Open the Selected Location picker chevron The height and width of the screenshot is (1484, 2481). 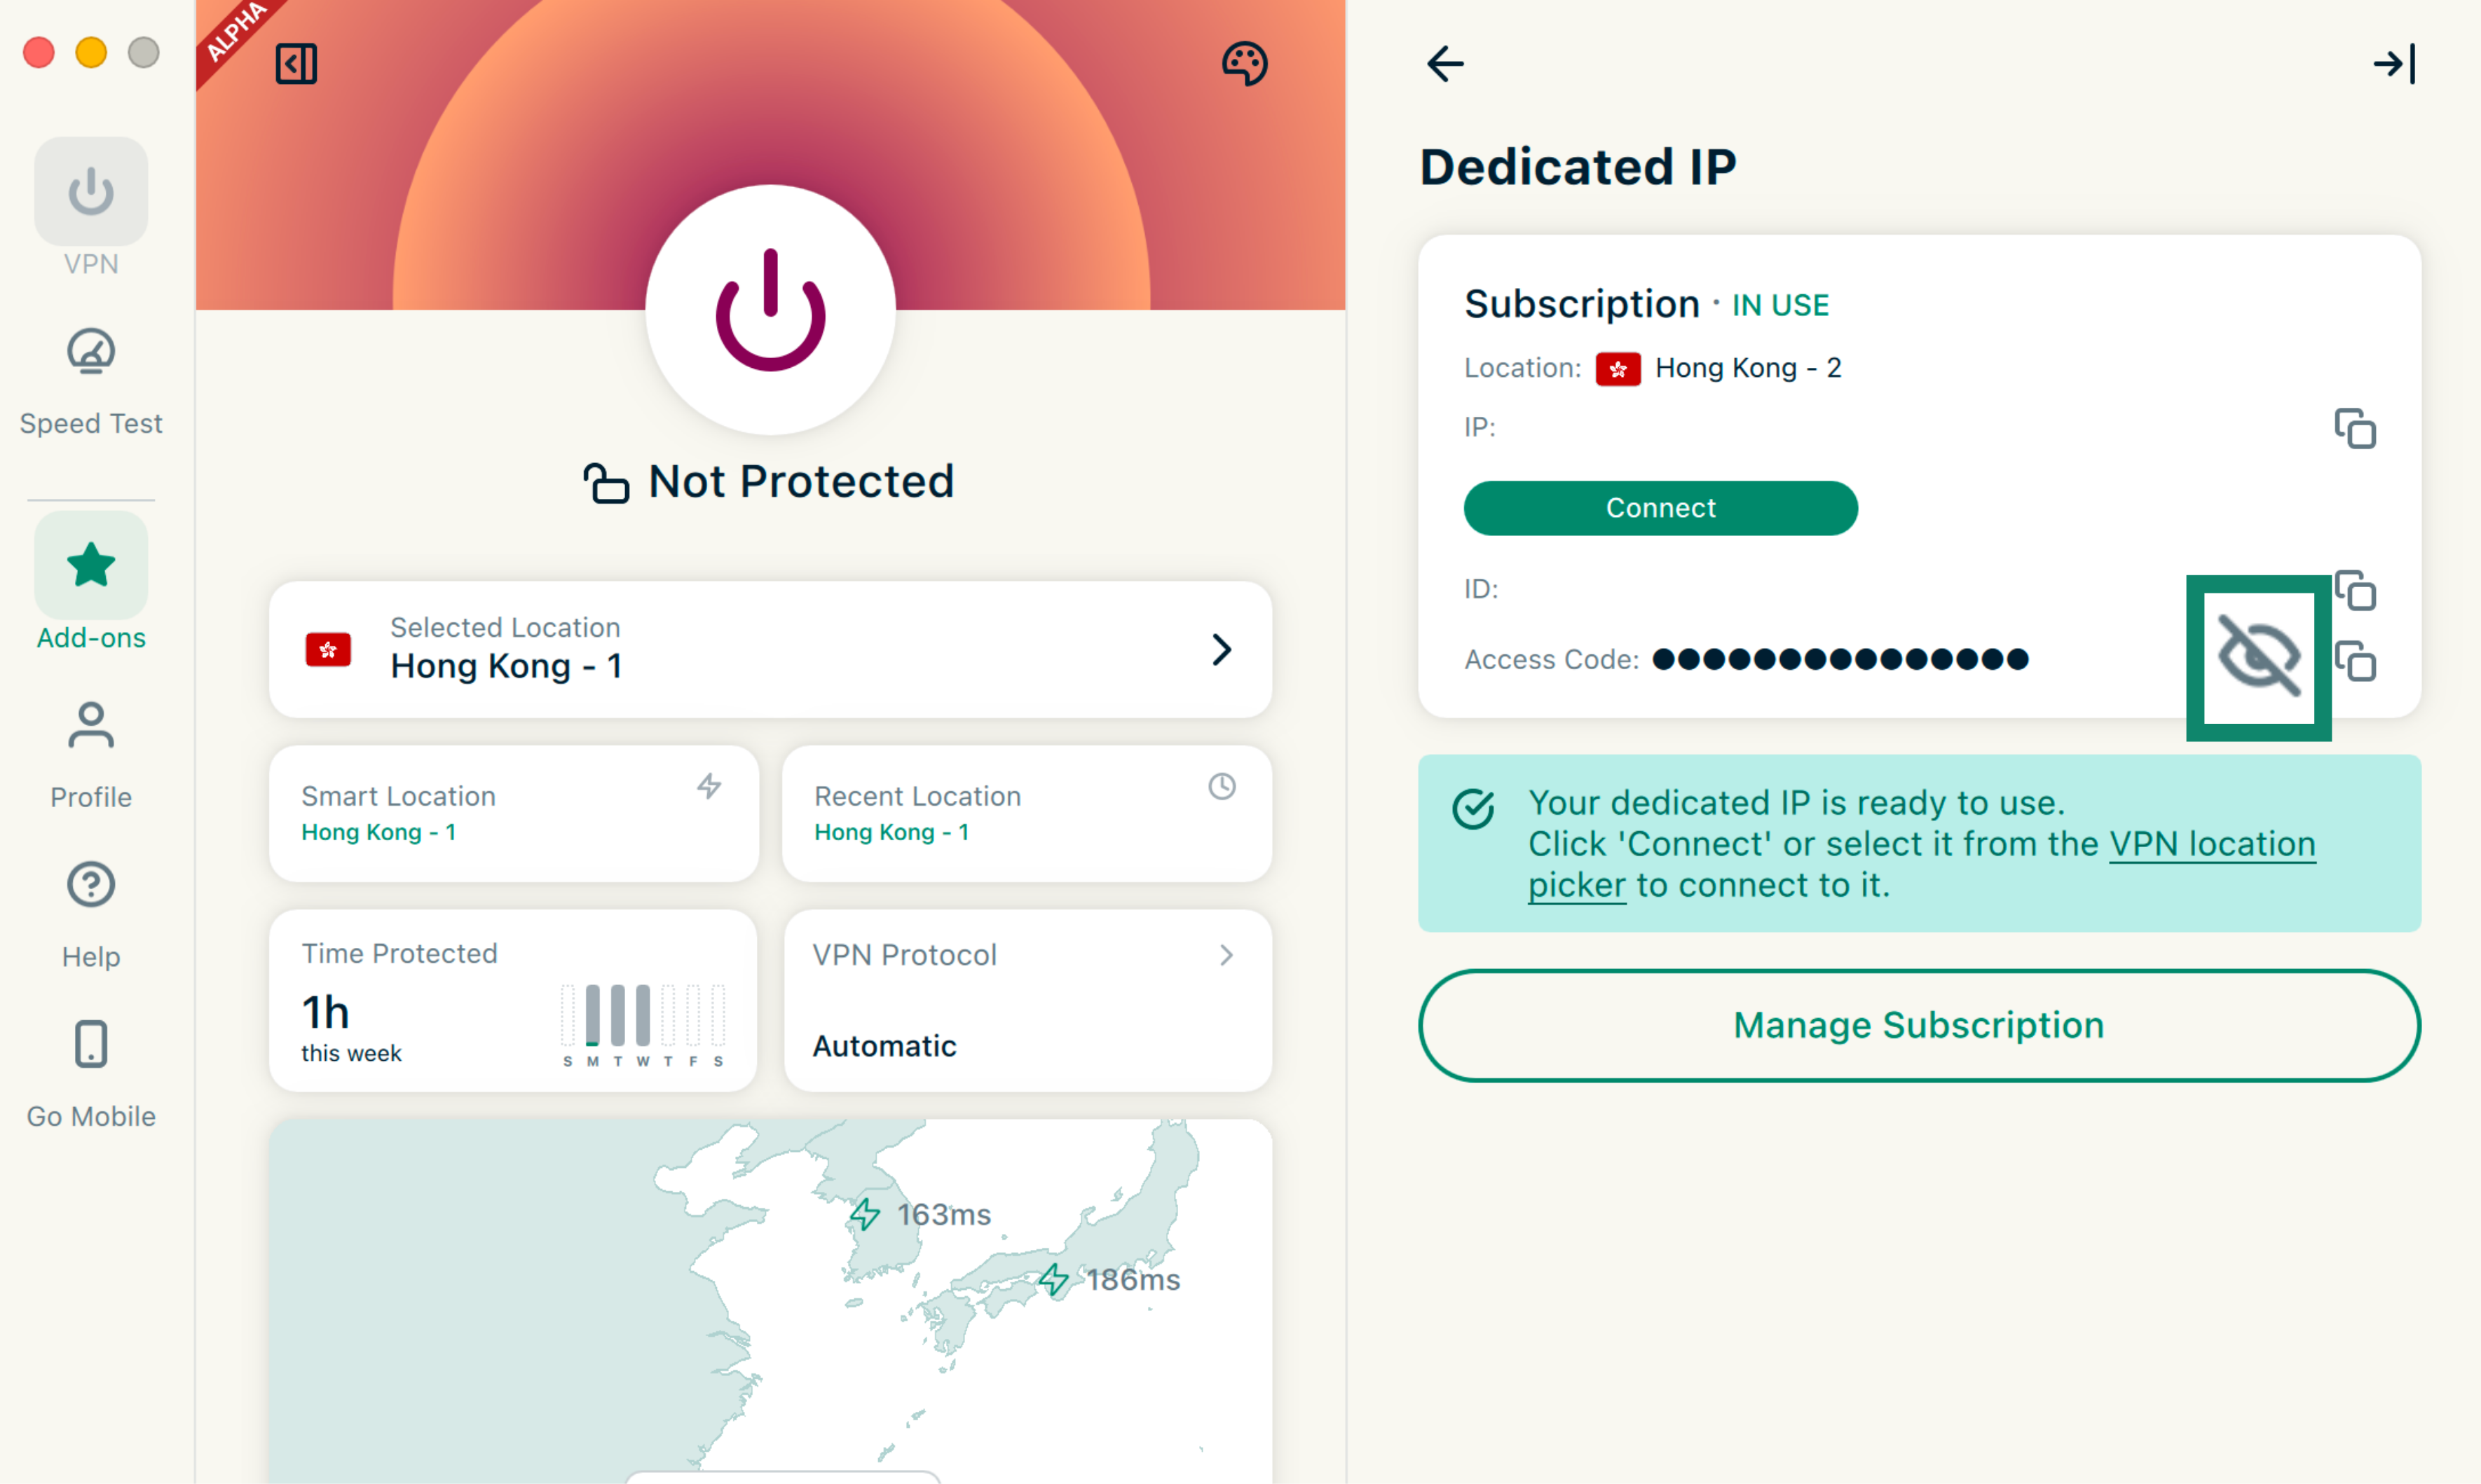(x=1221, y=650)
